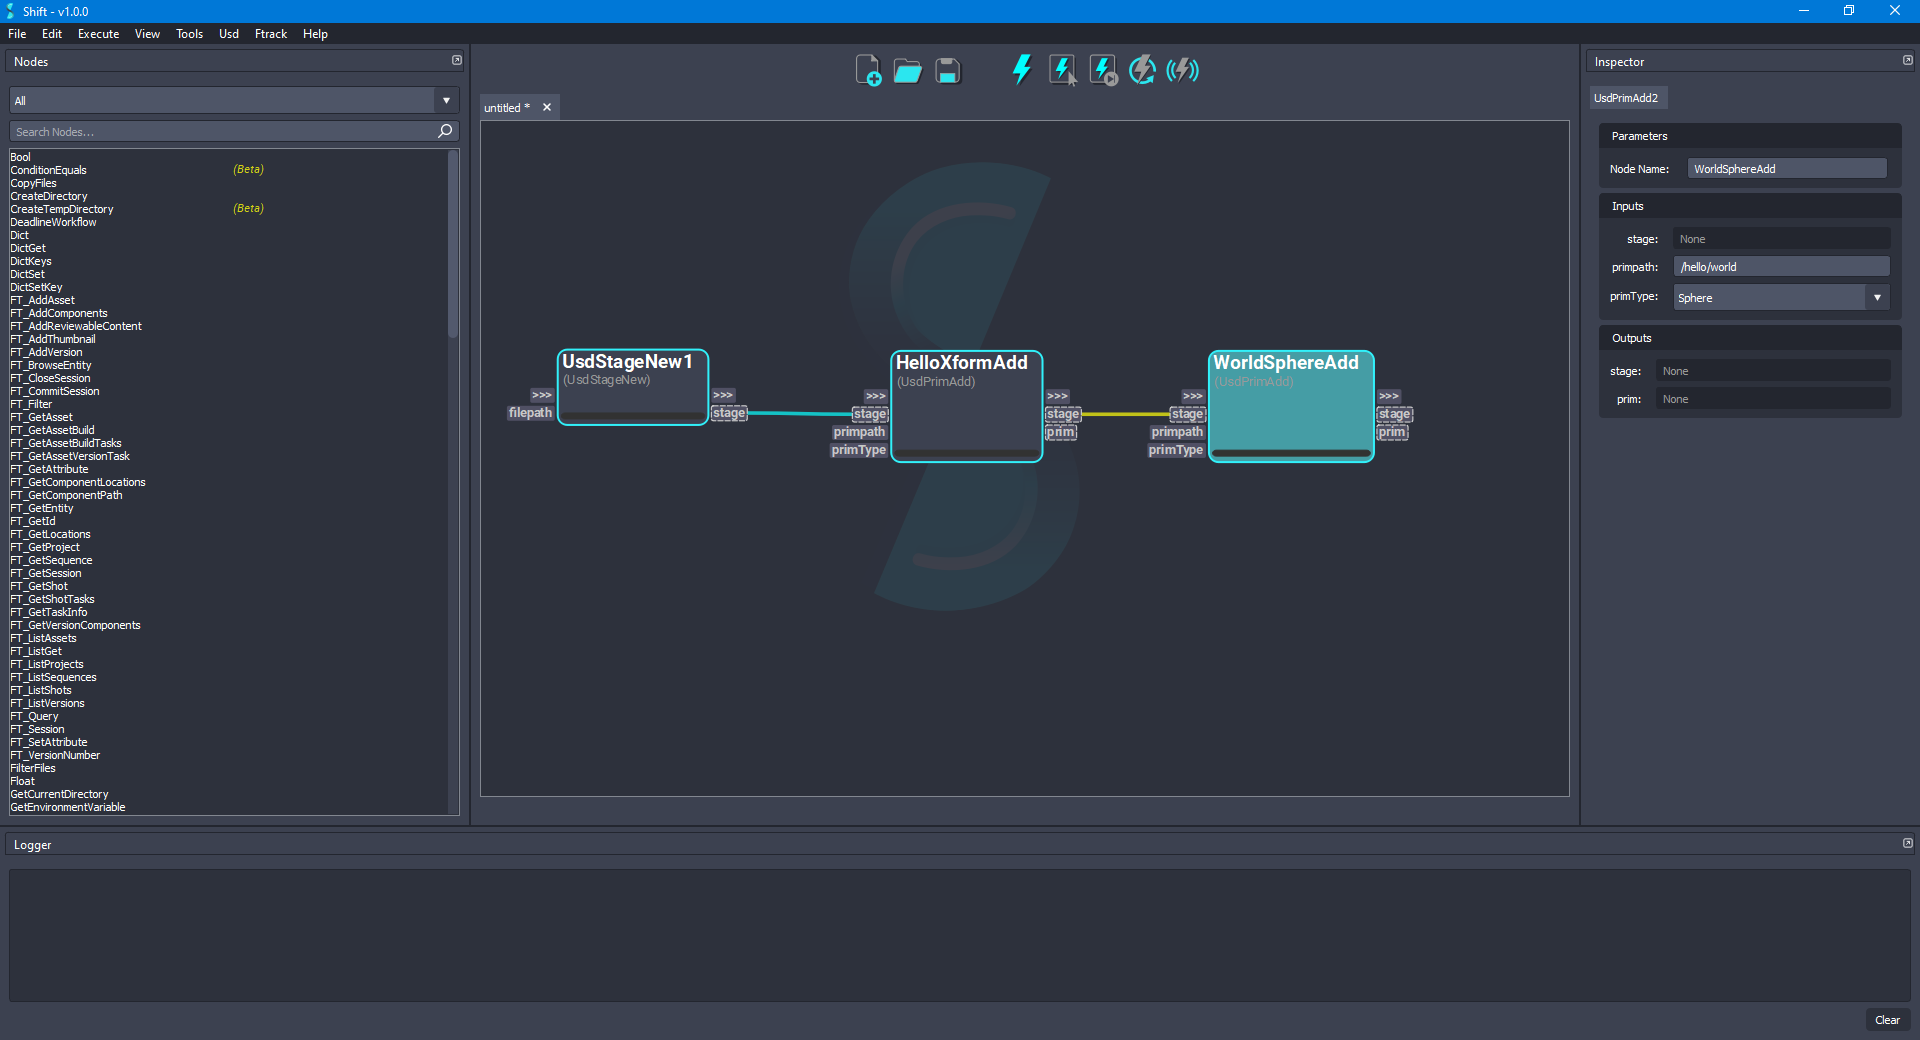
Task: Pop out the Inspector panel
Action: 1907,60
